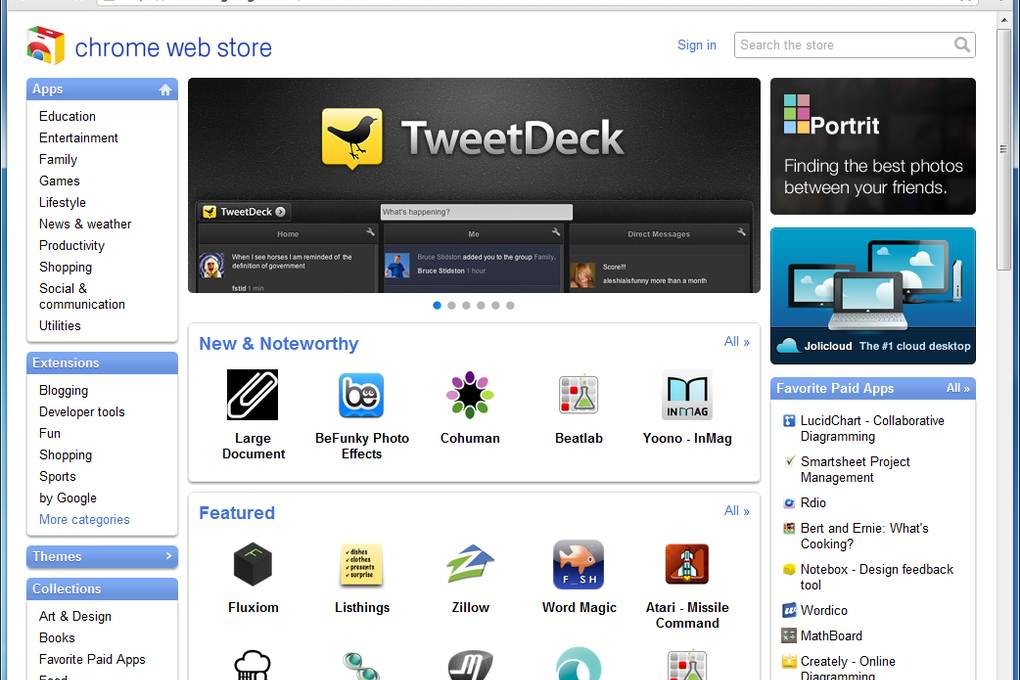
Task: Click the chrome web store title text
Action: tap(173, 48)
